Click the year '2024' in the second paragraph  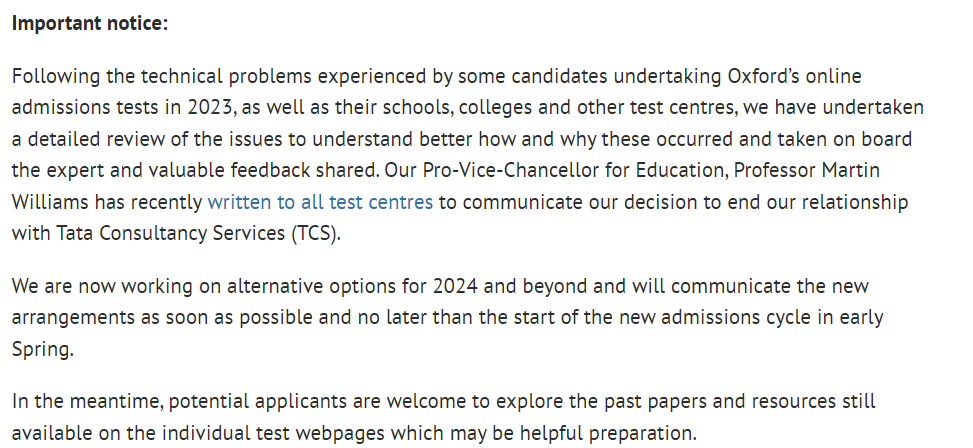pyautogui.click(x=455, y=287)
